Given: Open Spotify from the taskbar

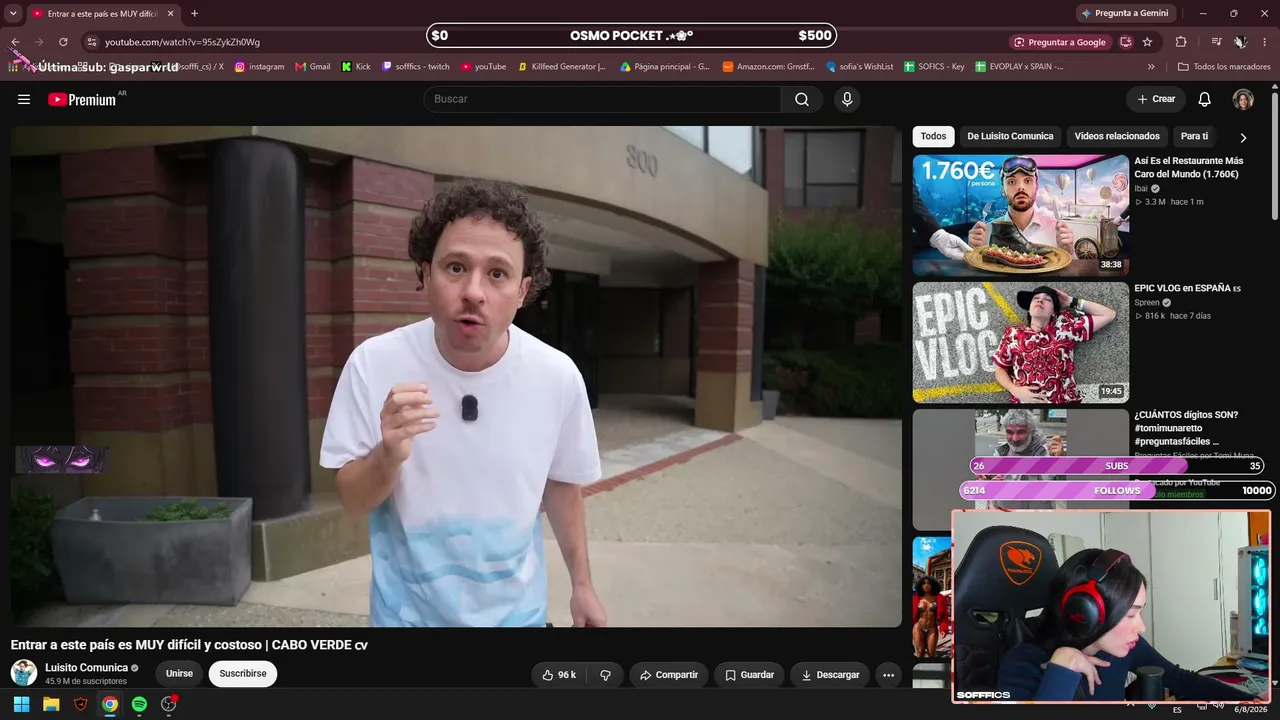Looking at the screenshot, I should [x=139, y=704].
